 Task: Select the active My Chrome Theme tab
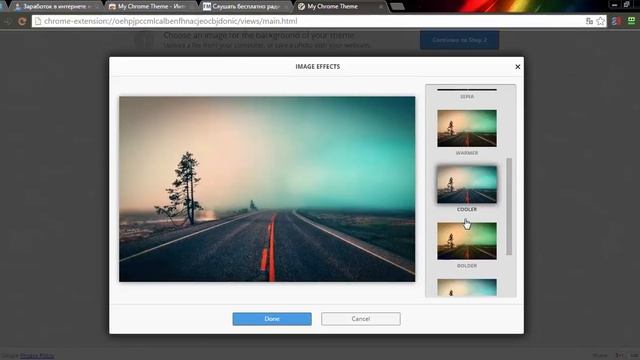click(x=340, y=7)
